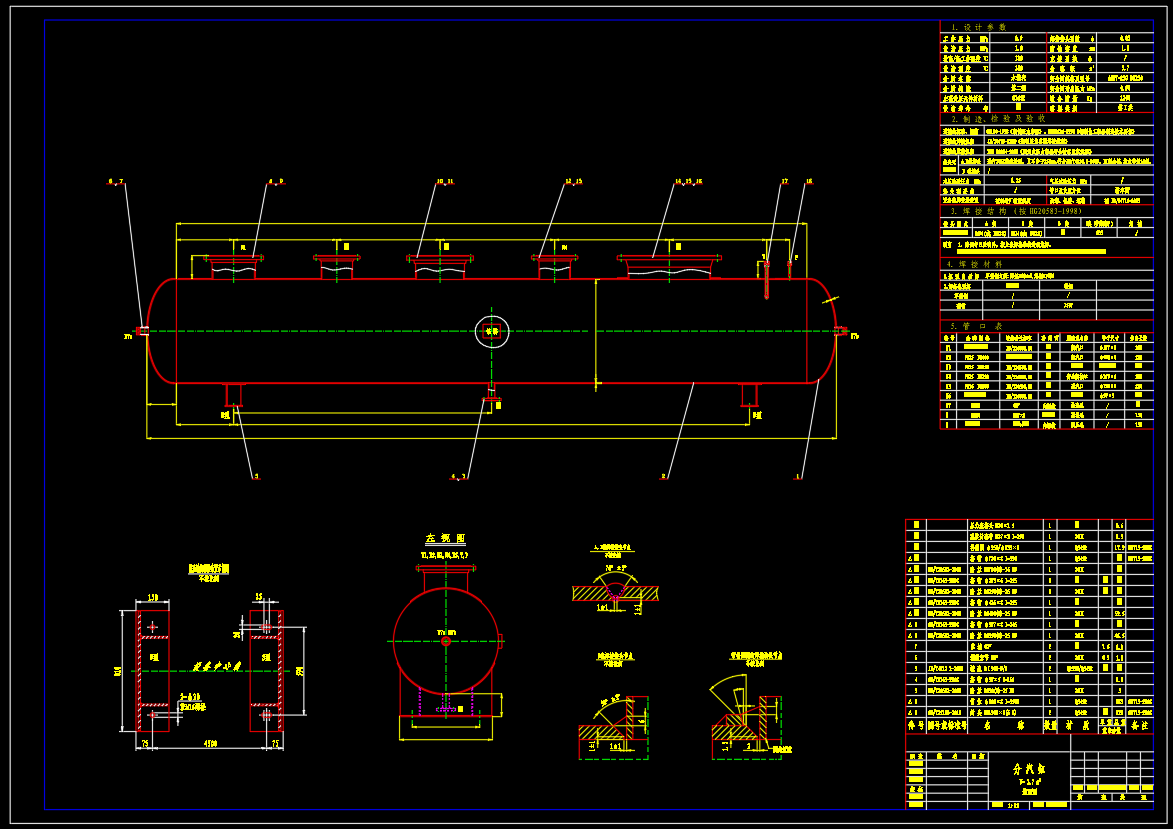Click the "左视图" left view label
This screenshot has height=829, width=1173.
point(440,539)
